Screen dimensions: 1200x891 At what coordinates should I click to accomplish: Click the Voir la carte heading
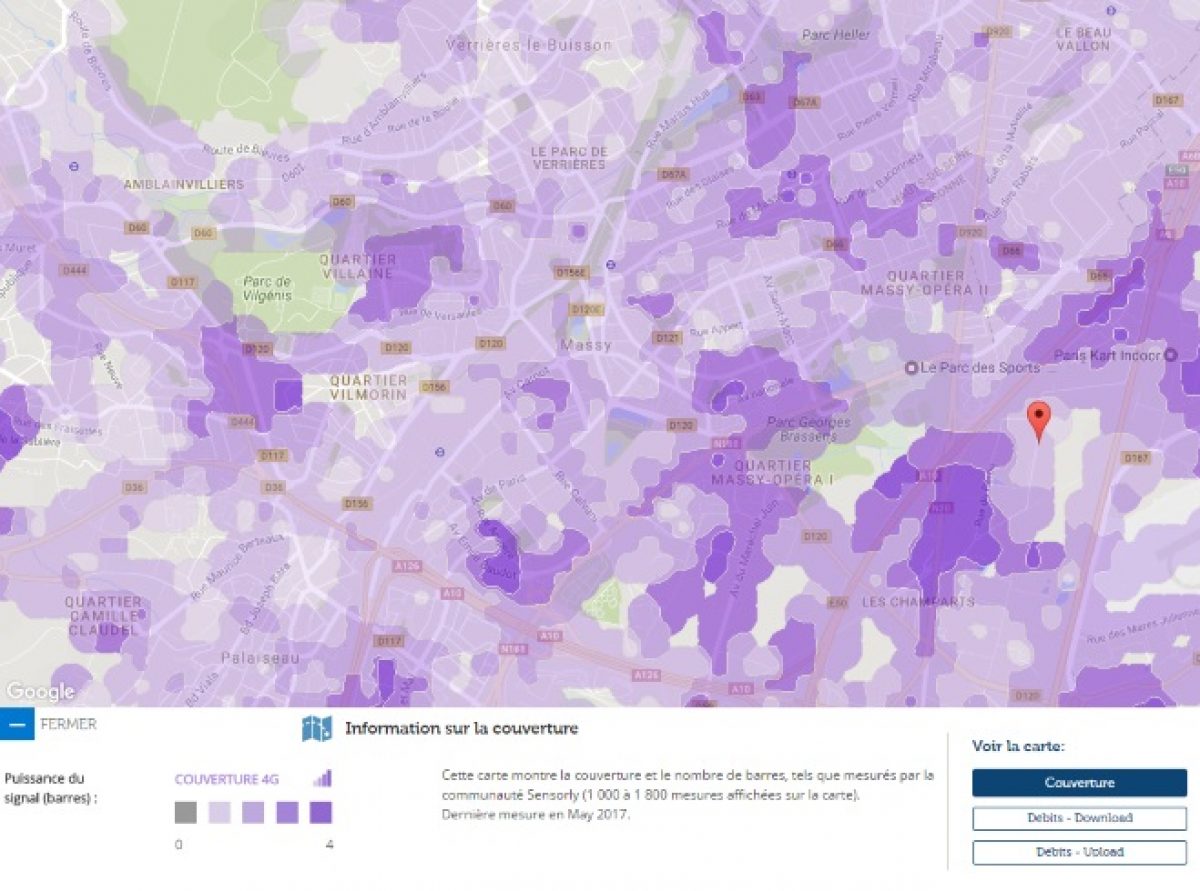[1018, 746]
